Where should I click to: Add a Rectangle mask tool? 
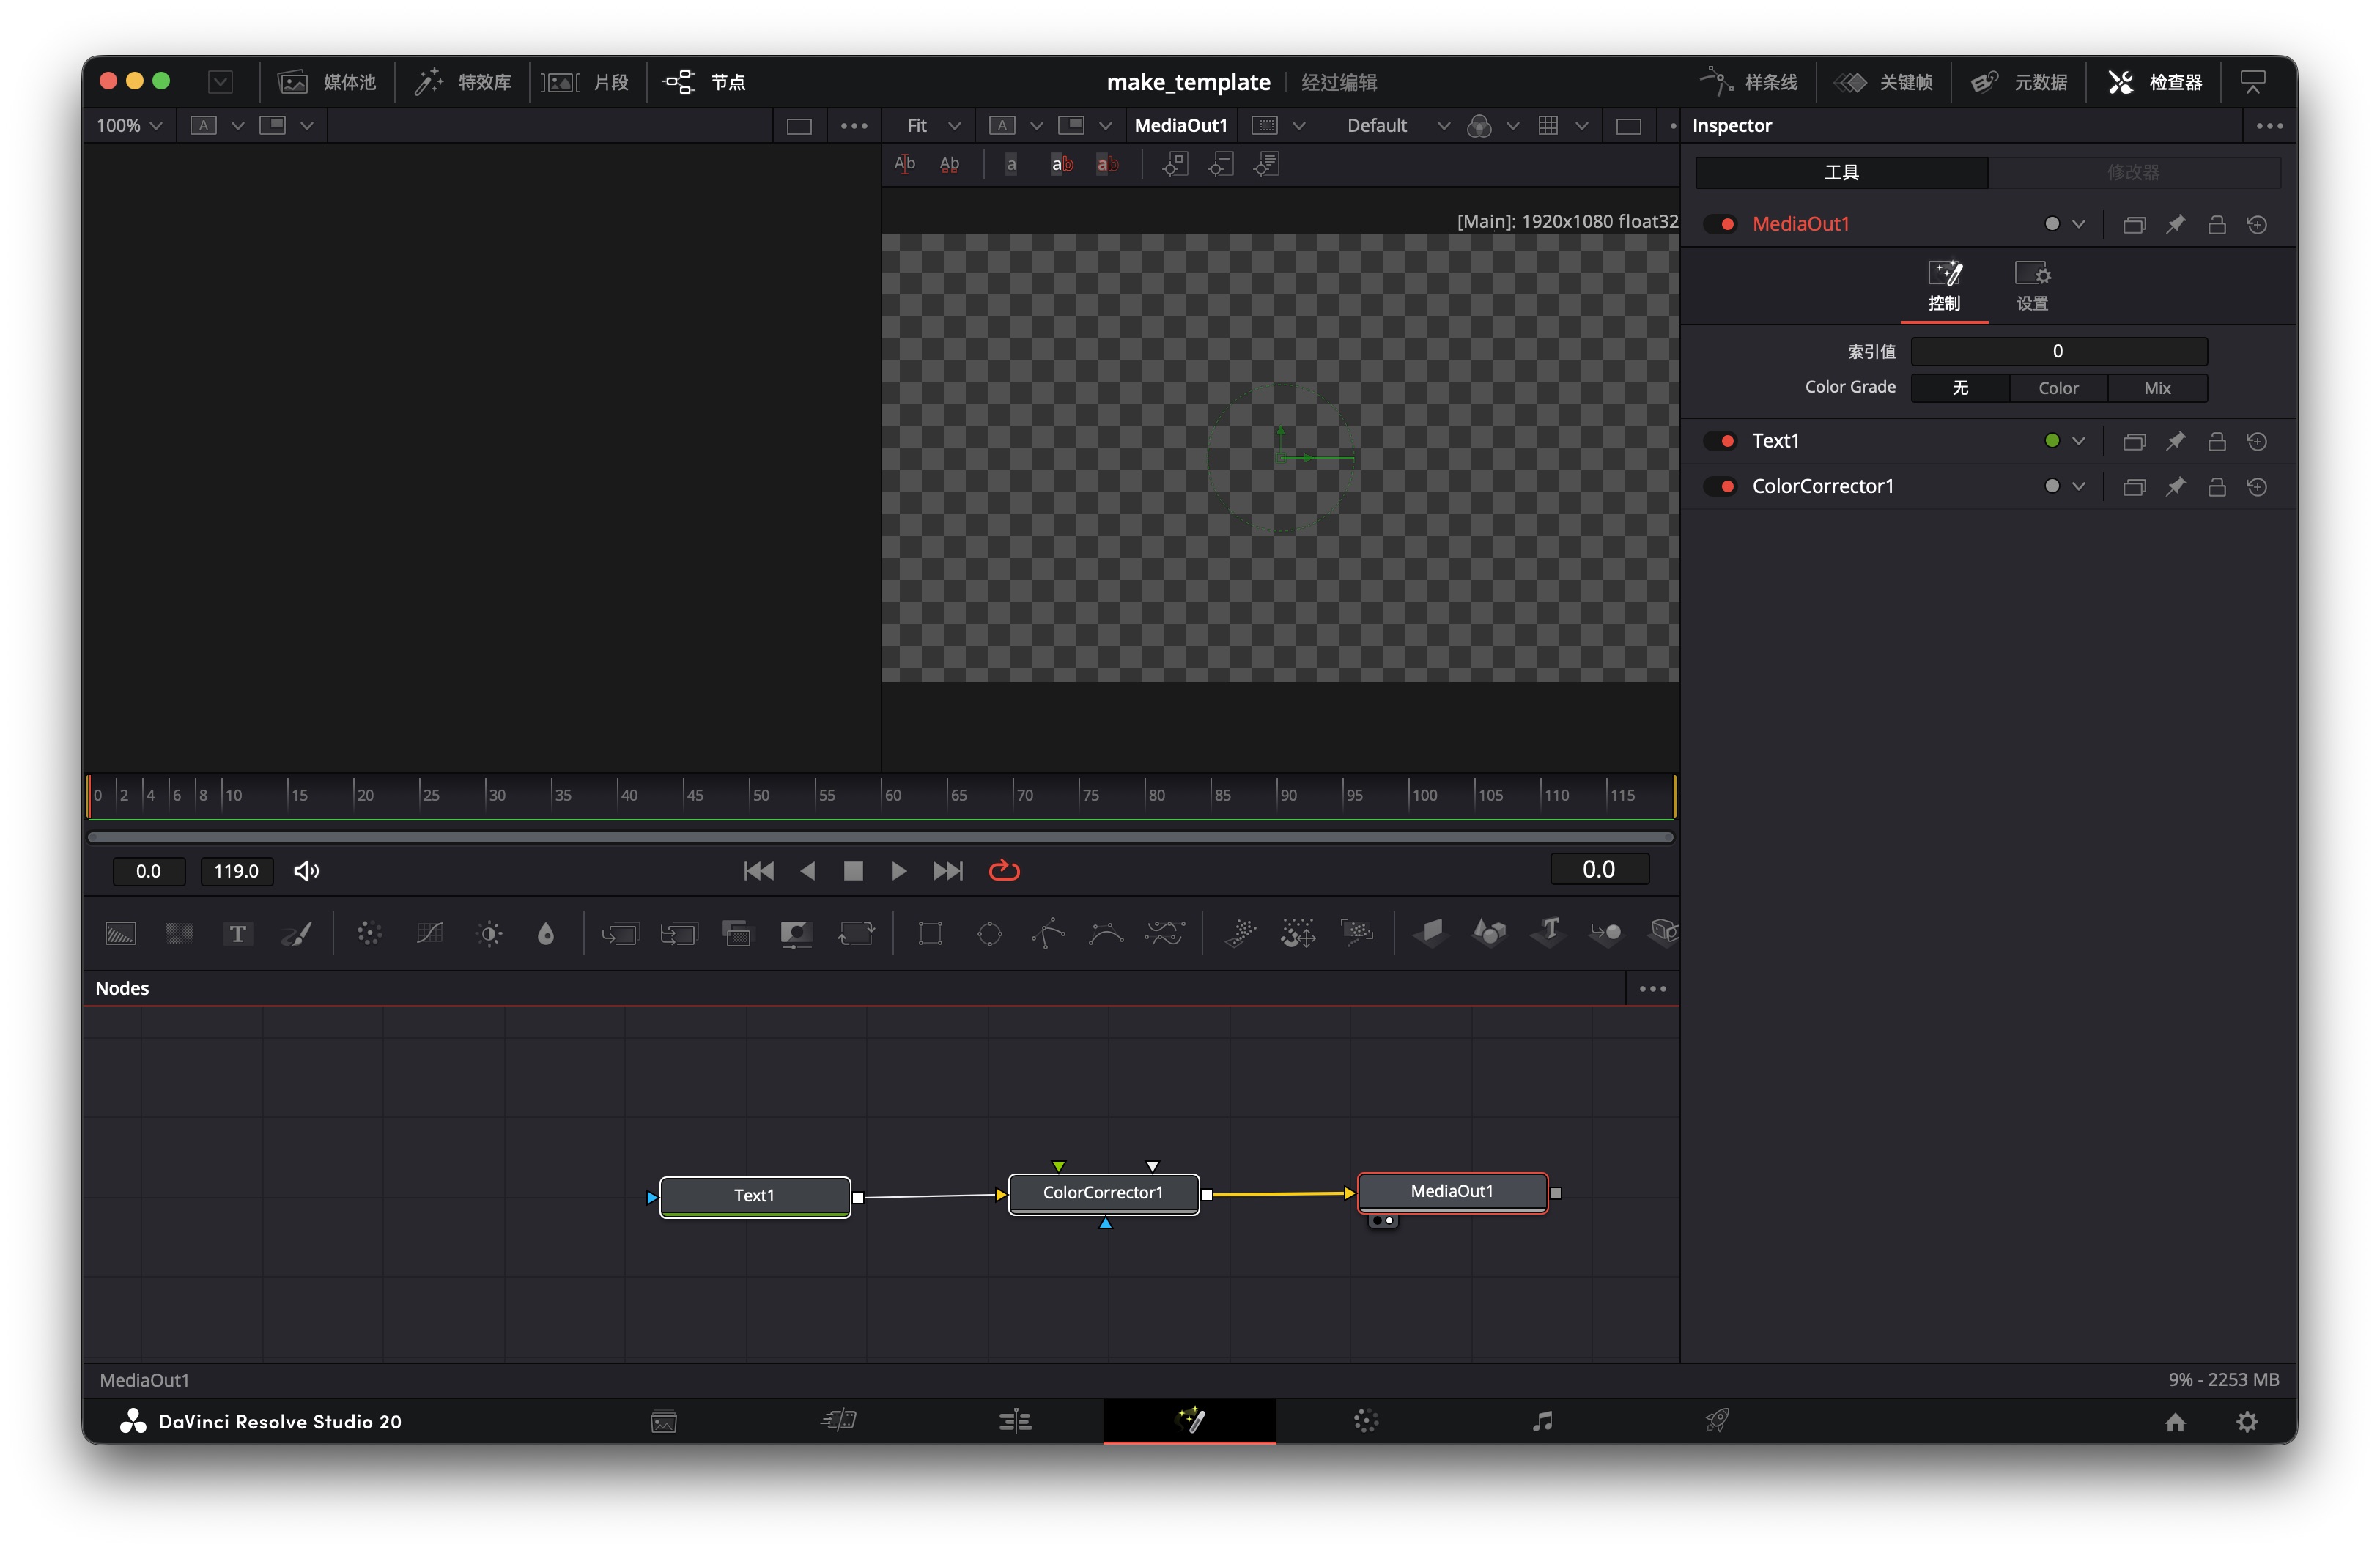(x=930, y=934)
